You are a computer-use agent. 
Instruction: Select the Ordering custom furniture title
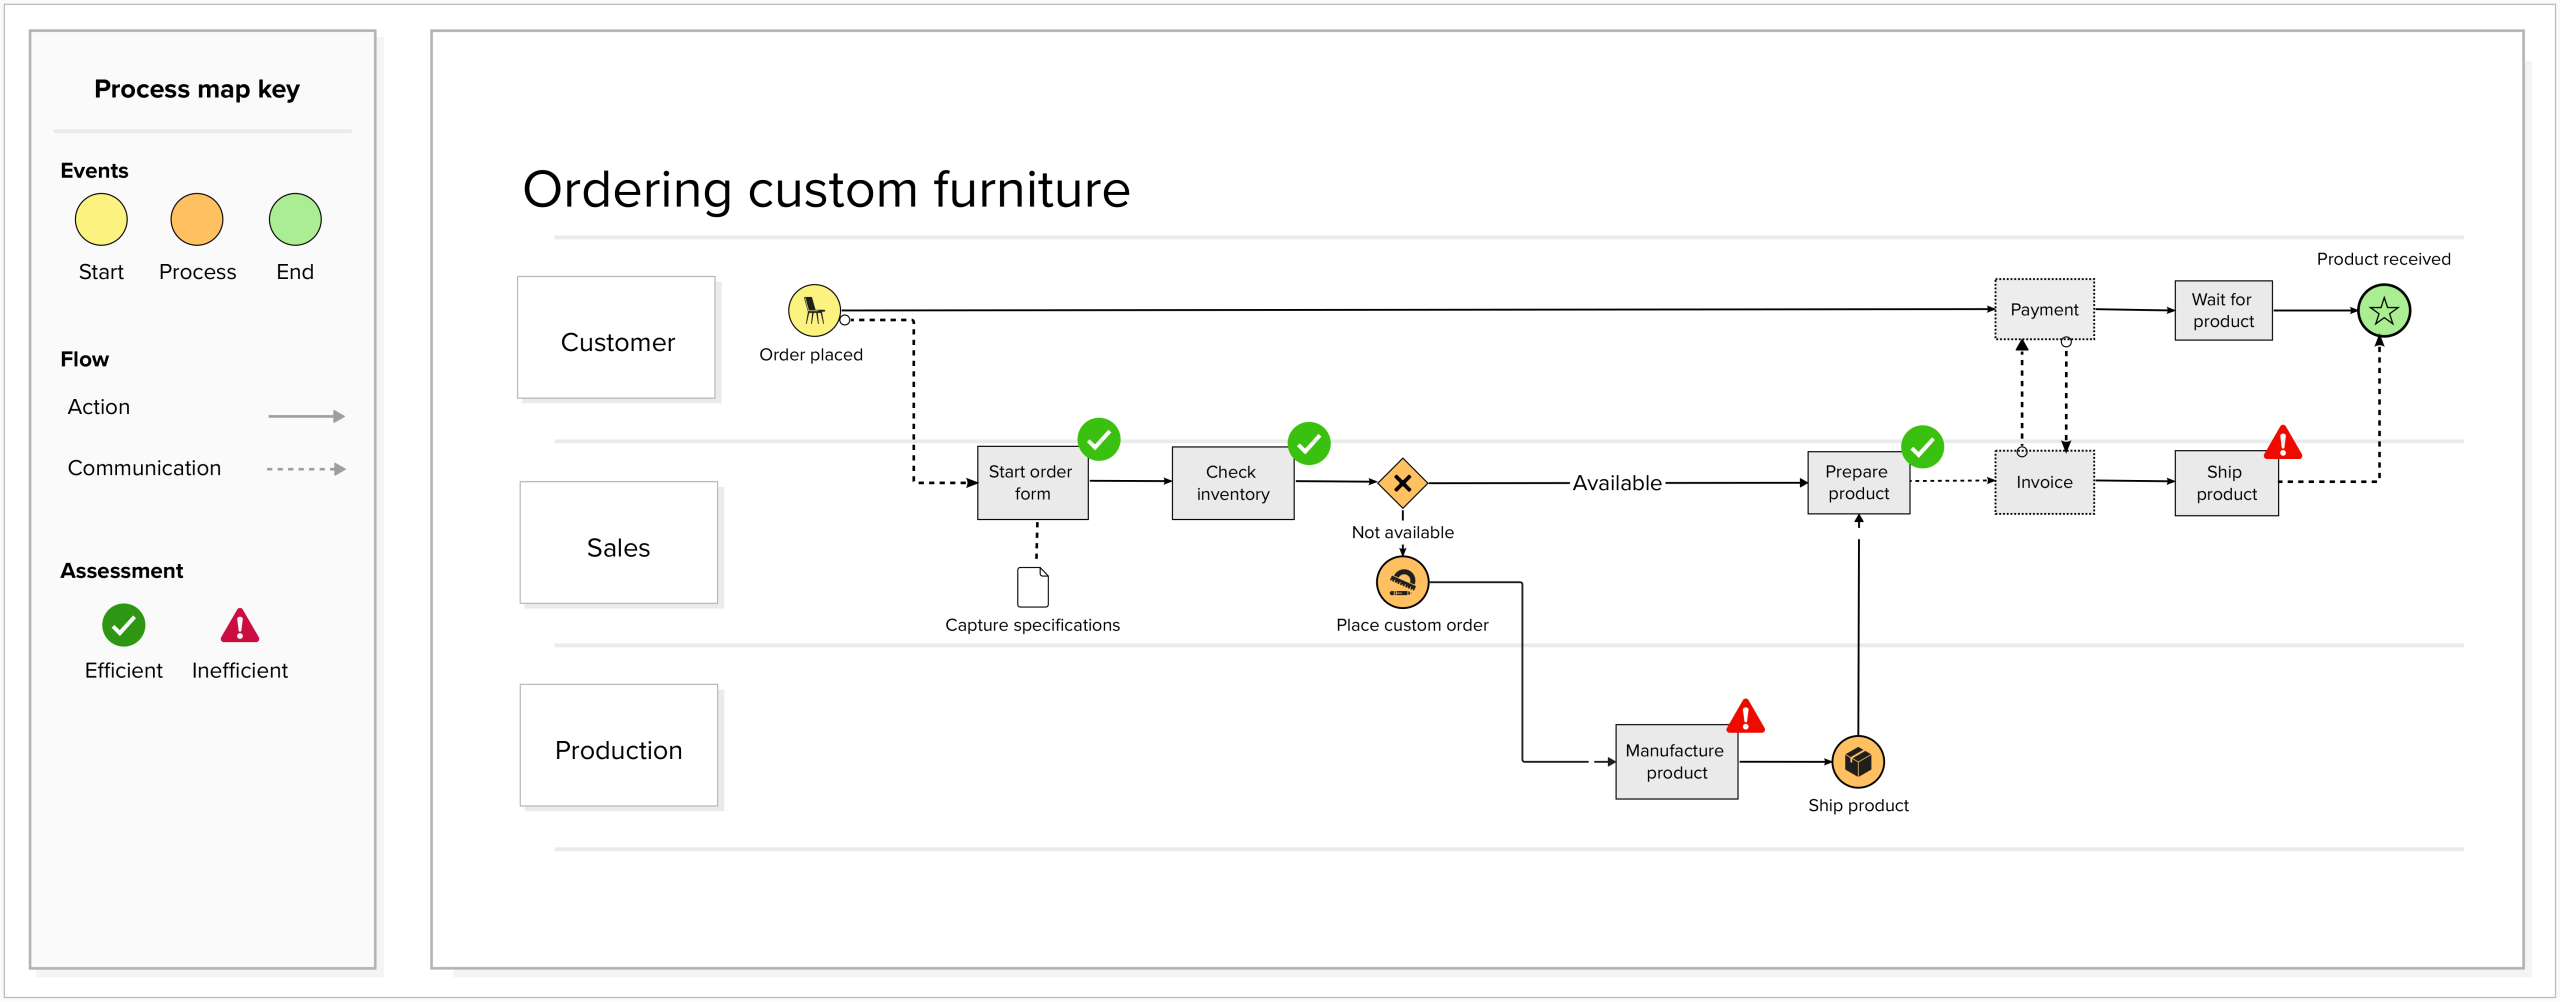coord(826,190)
